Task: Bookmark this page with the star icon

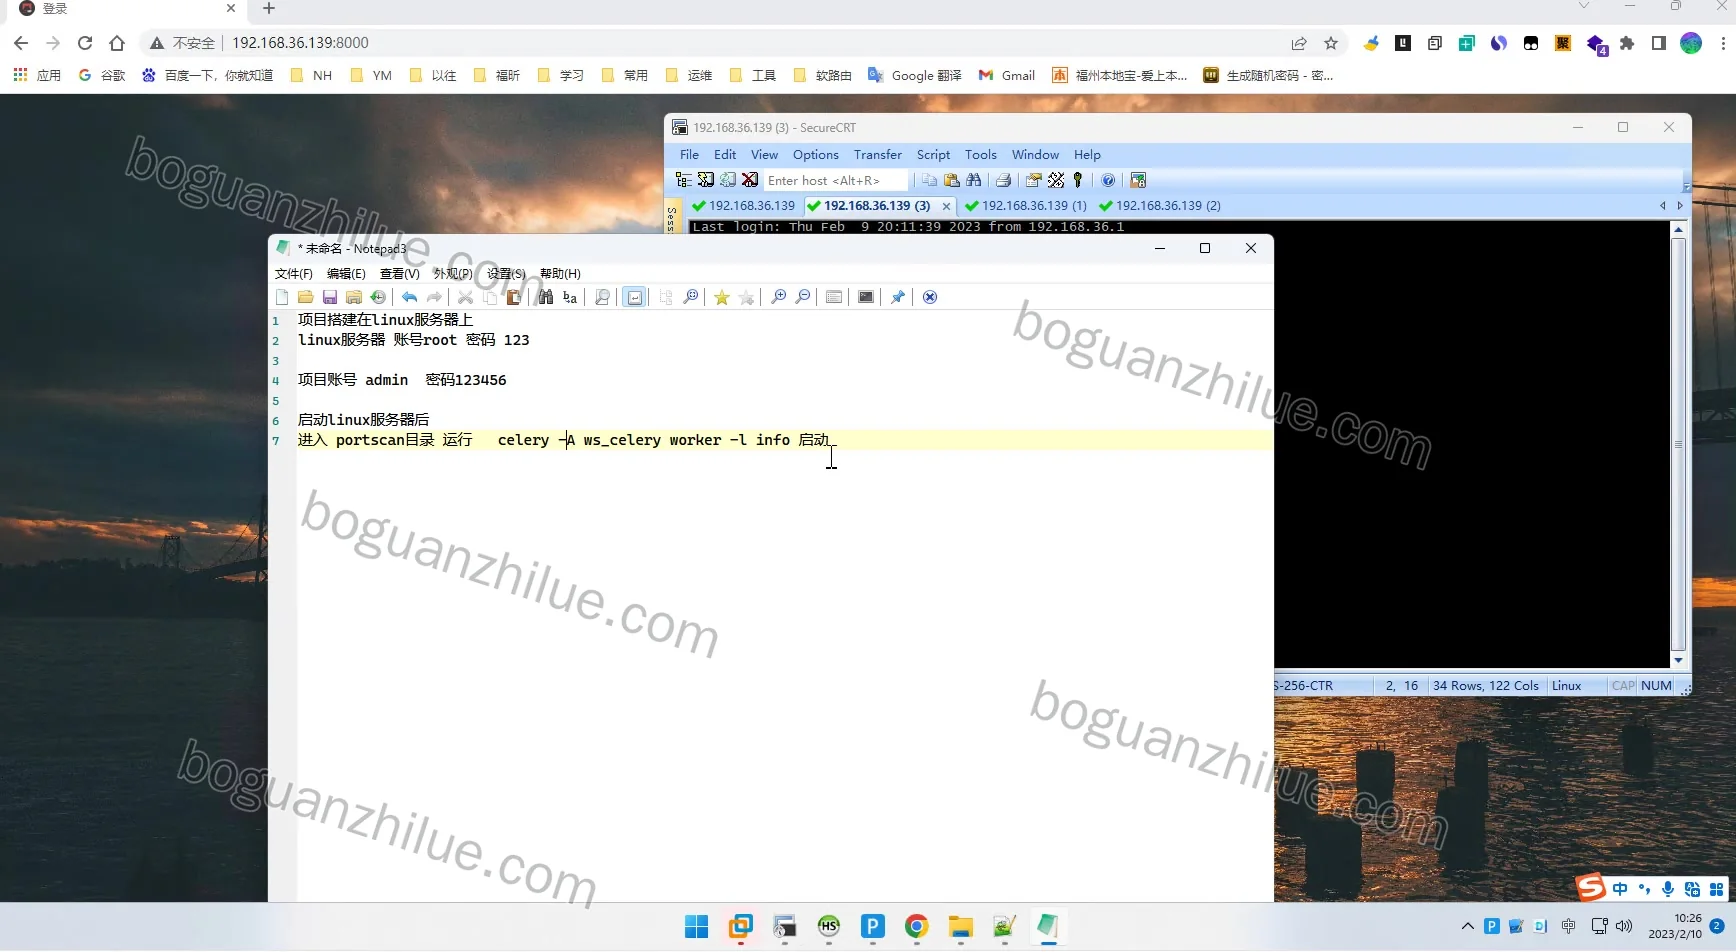Action: pos(1331,43)
